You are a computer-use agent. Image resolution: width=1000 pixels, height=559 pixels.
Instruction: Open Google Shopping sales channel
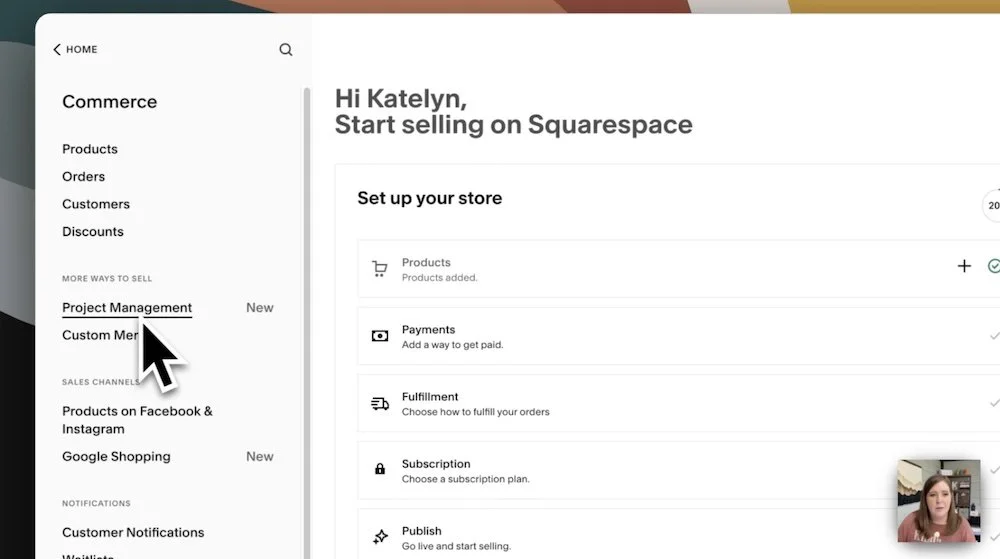116,456
